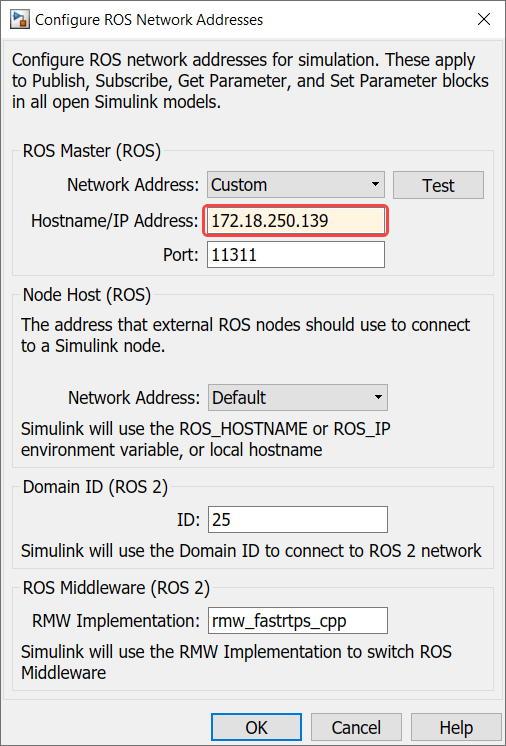Click the Domain ID field showing 25
This screenshot has height=746, width=506.
point(298,520)
